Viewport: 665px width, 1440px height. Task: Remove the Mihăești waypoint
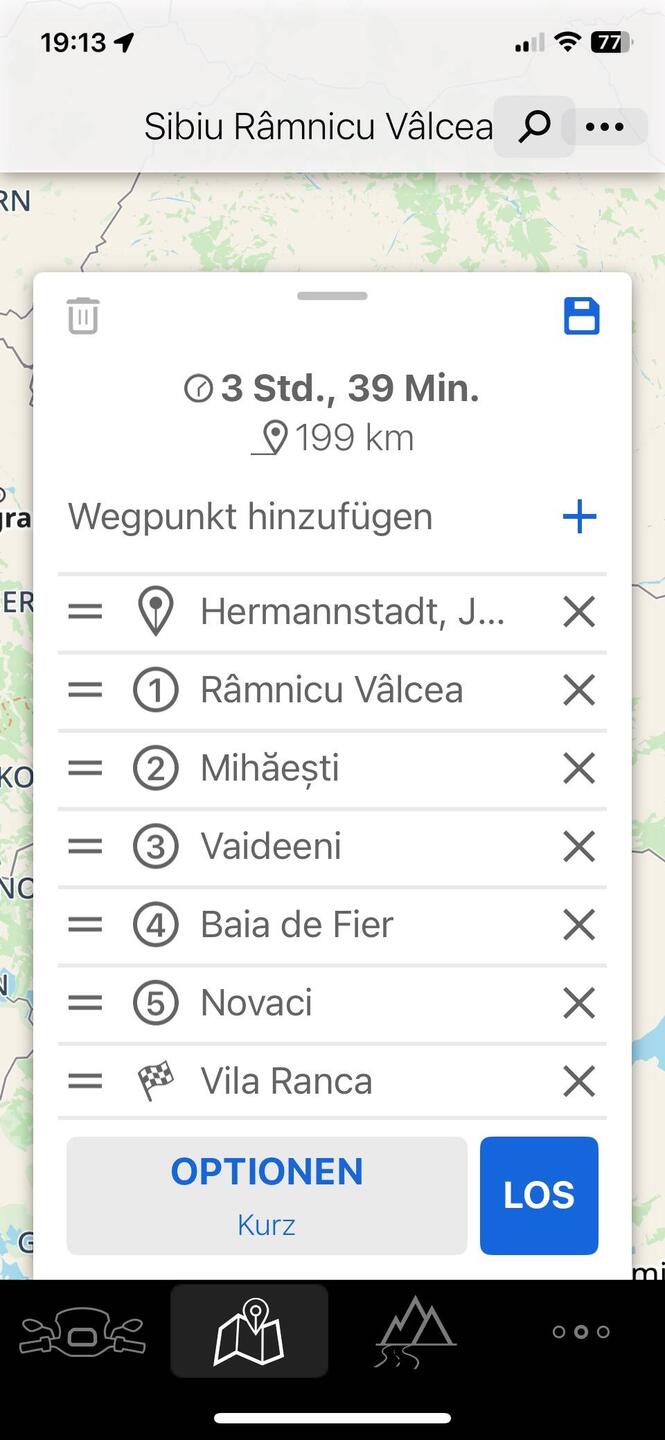578,768
